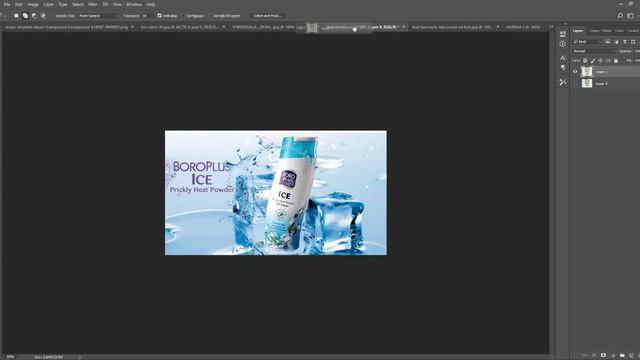Click the prevent artboard auto-nesting lock icon
Image resolution: width=640 pixels, height=360 pixels.
tap(608, 60)
